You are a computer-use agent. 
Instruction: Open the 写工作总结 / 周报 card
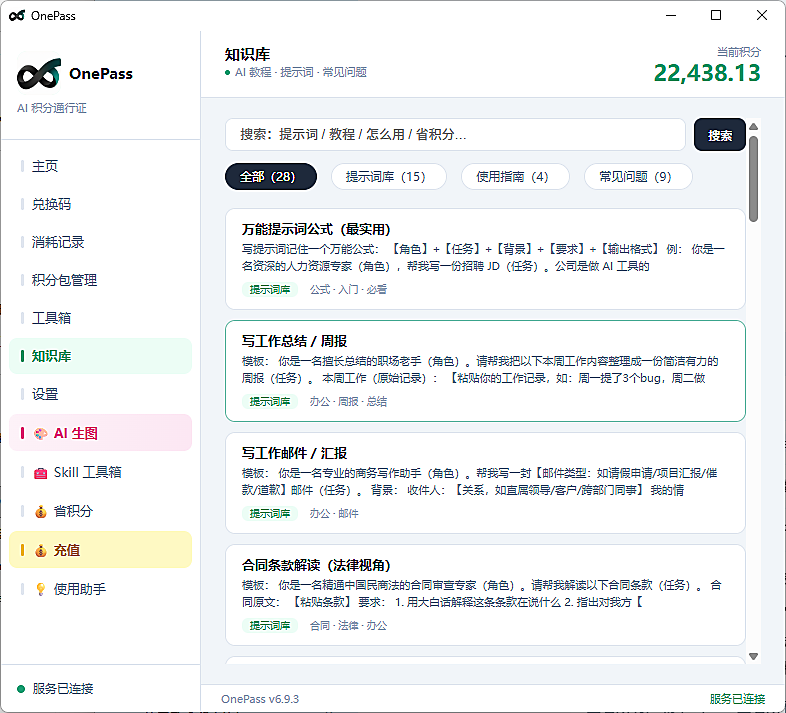(x=485, y=371)
